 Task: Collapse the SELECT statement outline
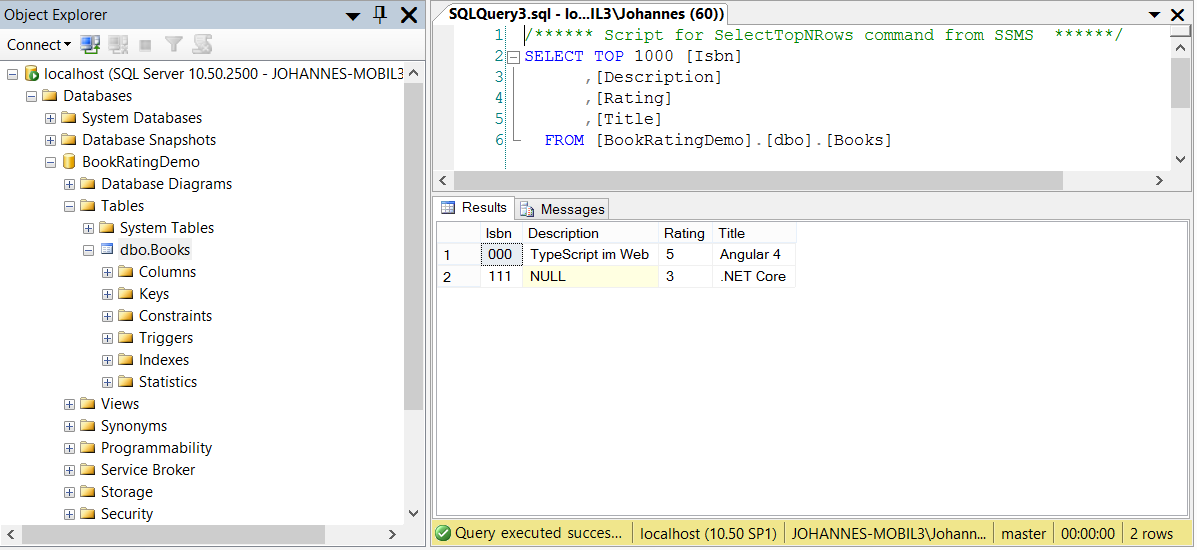coord(514,57)
